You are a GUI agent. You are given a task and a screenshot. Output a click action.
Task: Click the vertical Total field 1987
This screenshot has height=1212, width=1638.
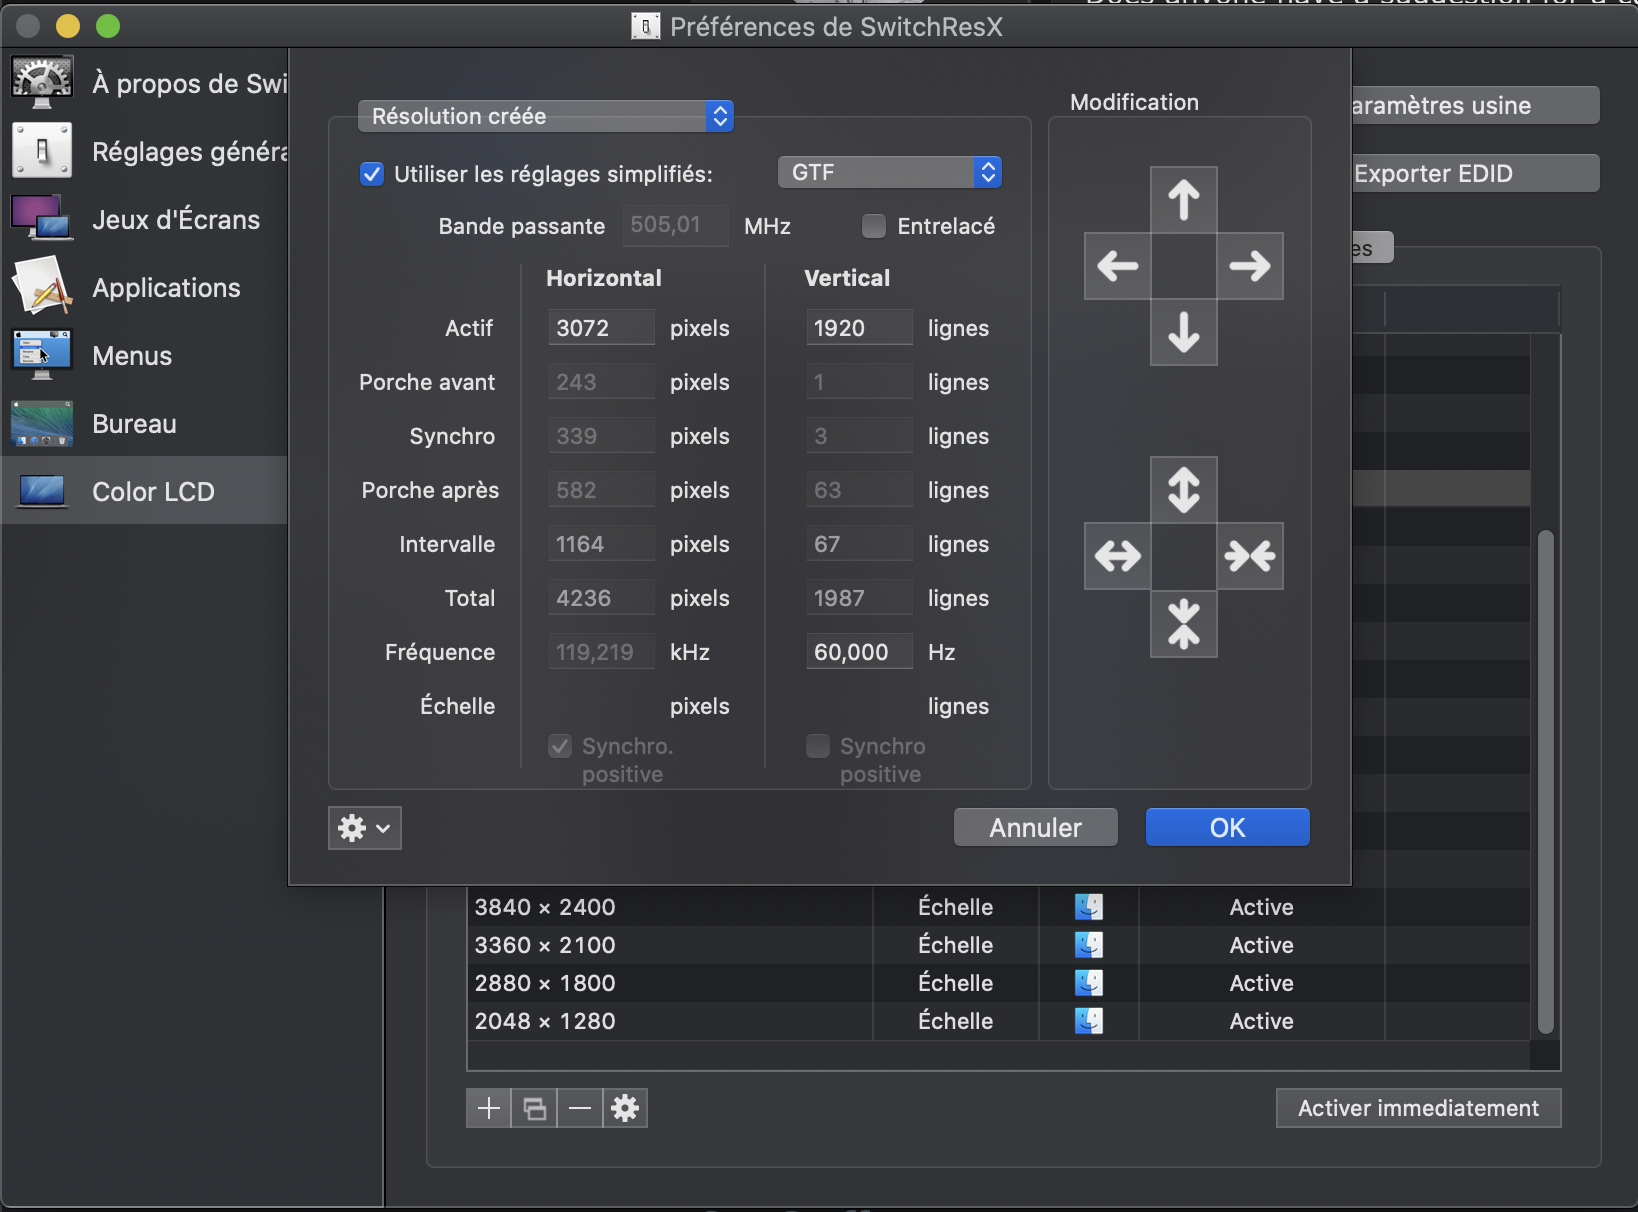[x=860, y=598]
